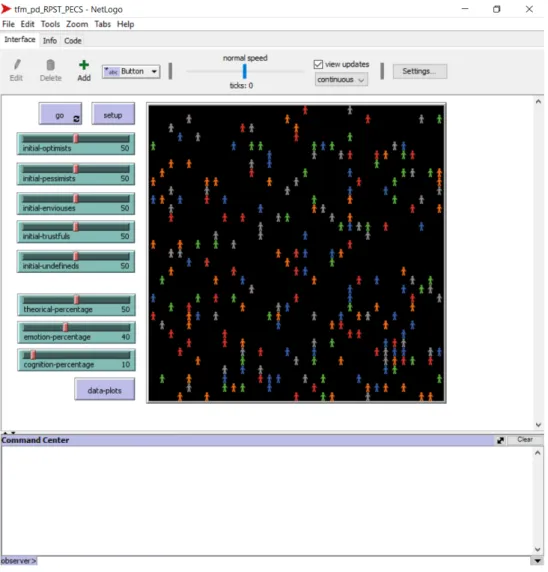Viewport: 548px width, 572px height.
Task: Expand the observer agent selector arrow
Action: coord(537,561)
